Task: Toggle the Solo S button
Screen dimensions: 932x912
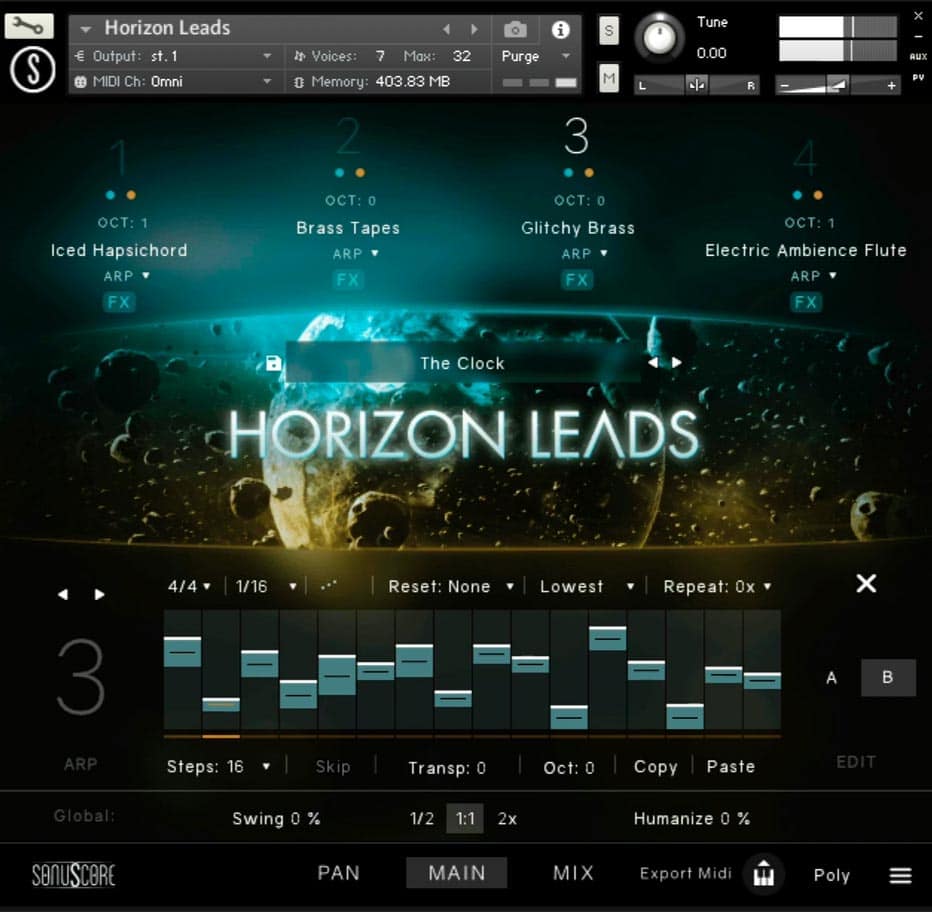Action: click(x=608, y=31)
